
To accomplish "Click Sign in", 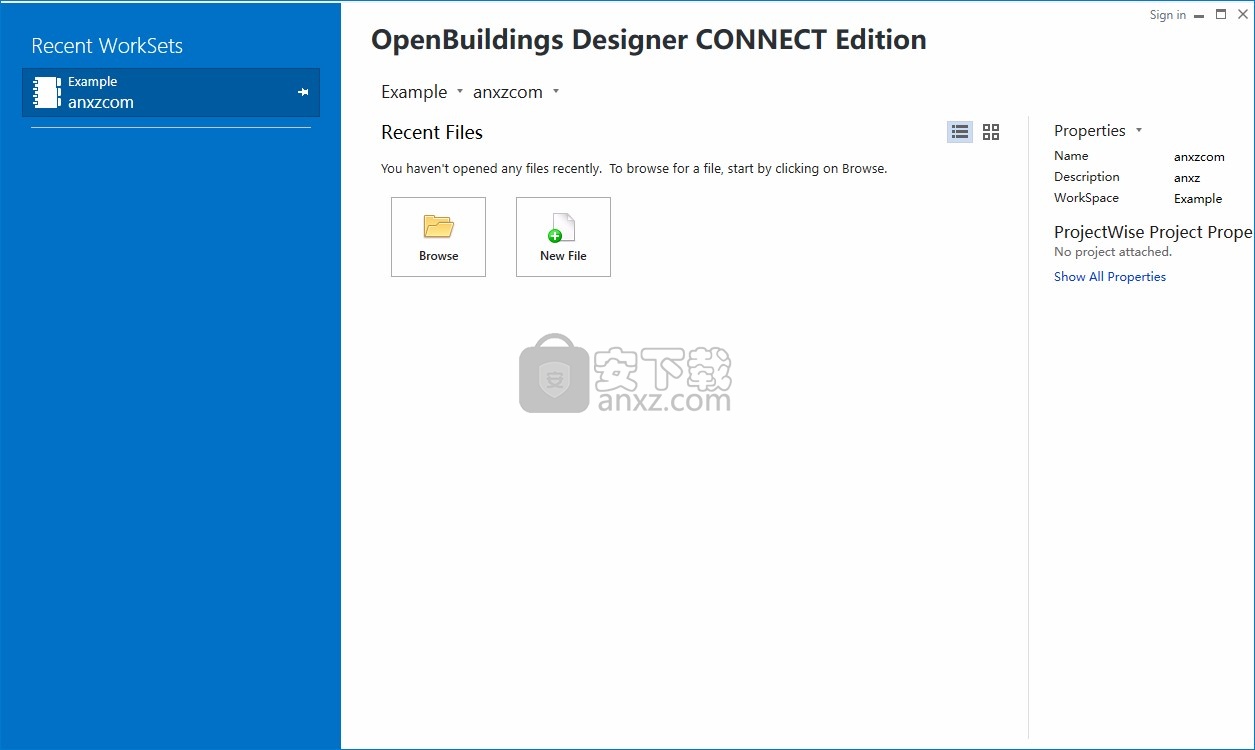I will (1167, 15).
